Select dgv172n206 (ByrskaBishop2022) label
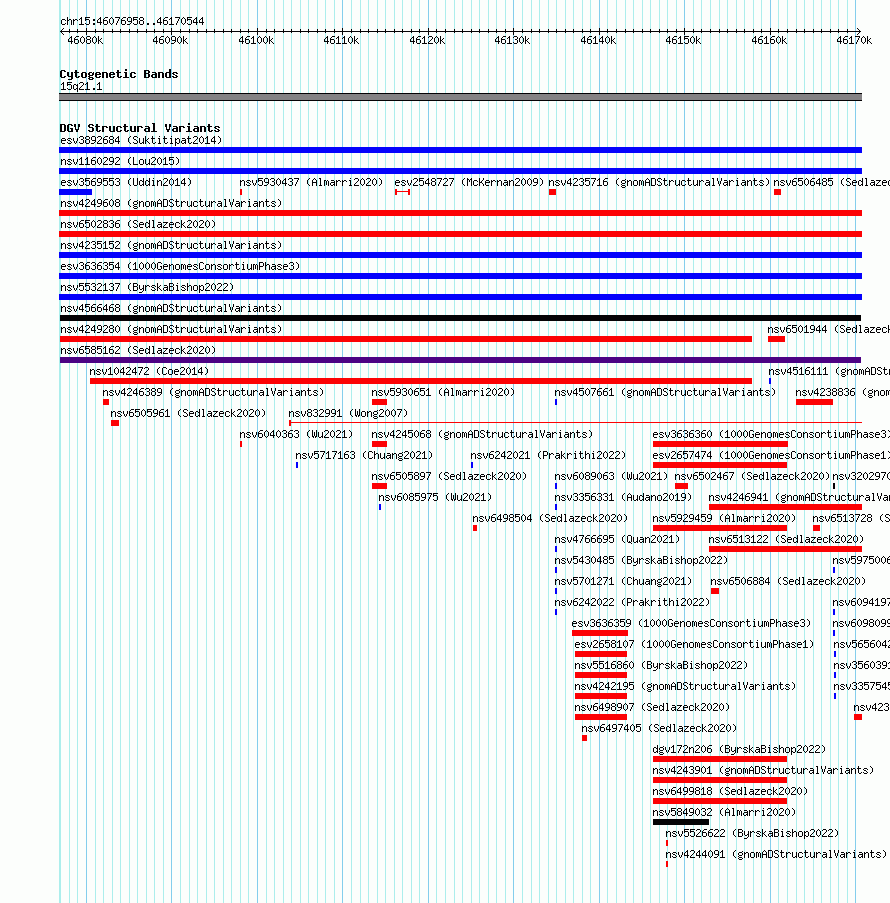Screen dimensions: 890x903 (x=739, y=750)
